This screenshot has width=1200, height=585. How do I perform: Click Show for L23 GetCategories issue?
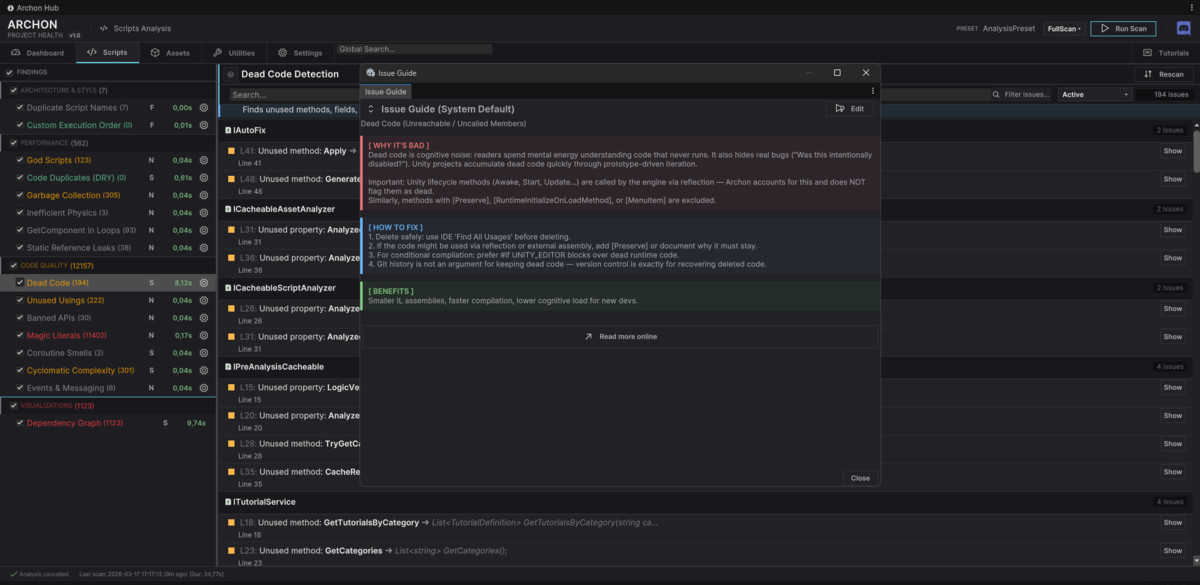(x=1173, y=551)
